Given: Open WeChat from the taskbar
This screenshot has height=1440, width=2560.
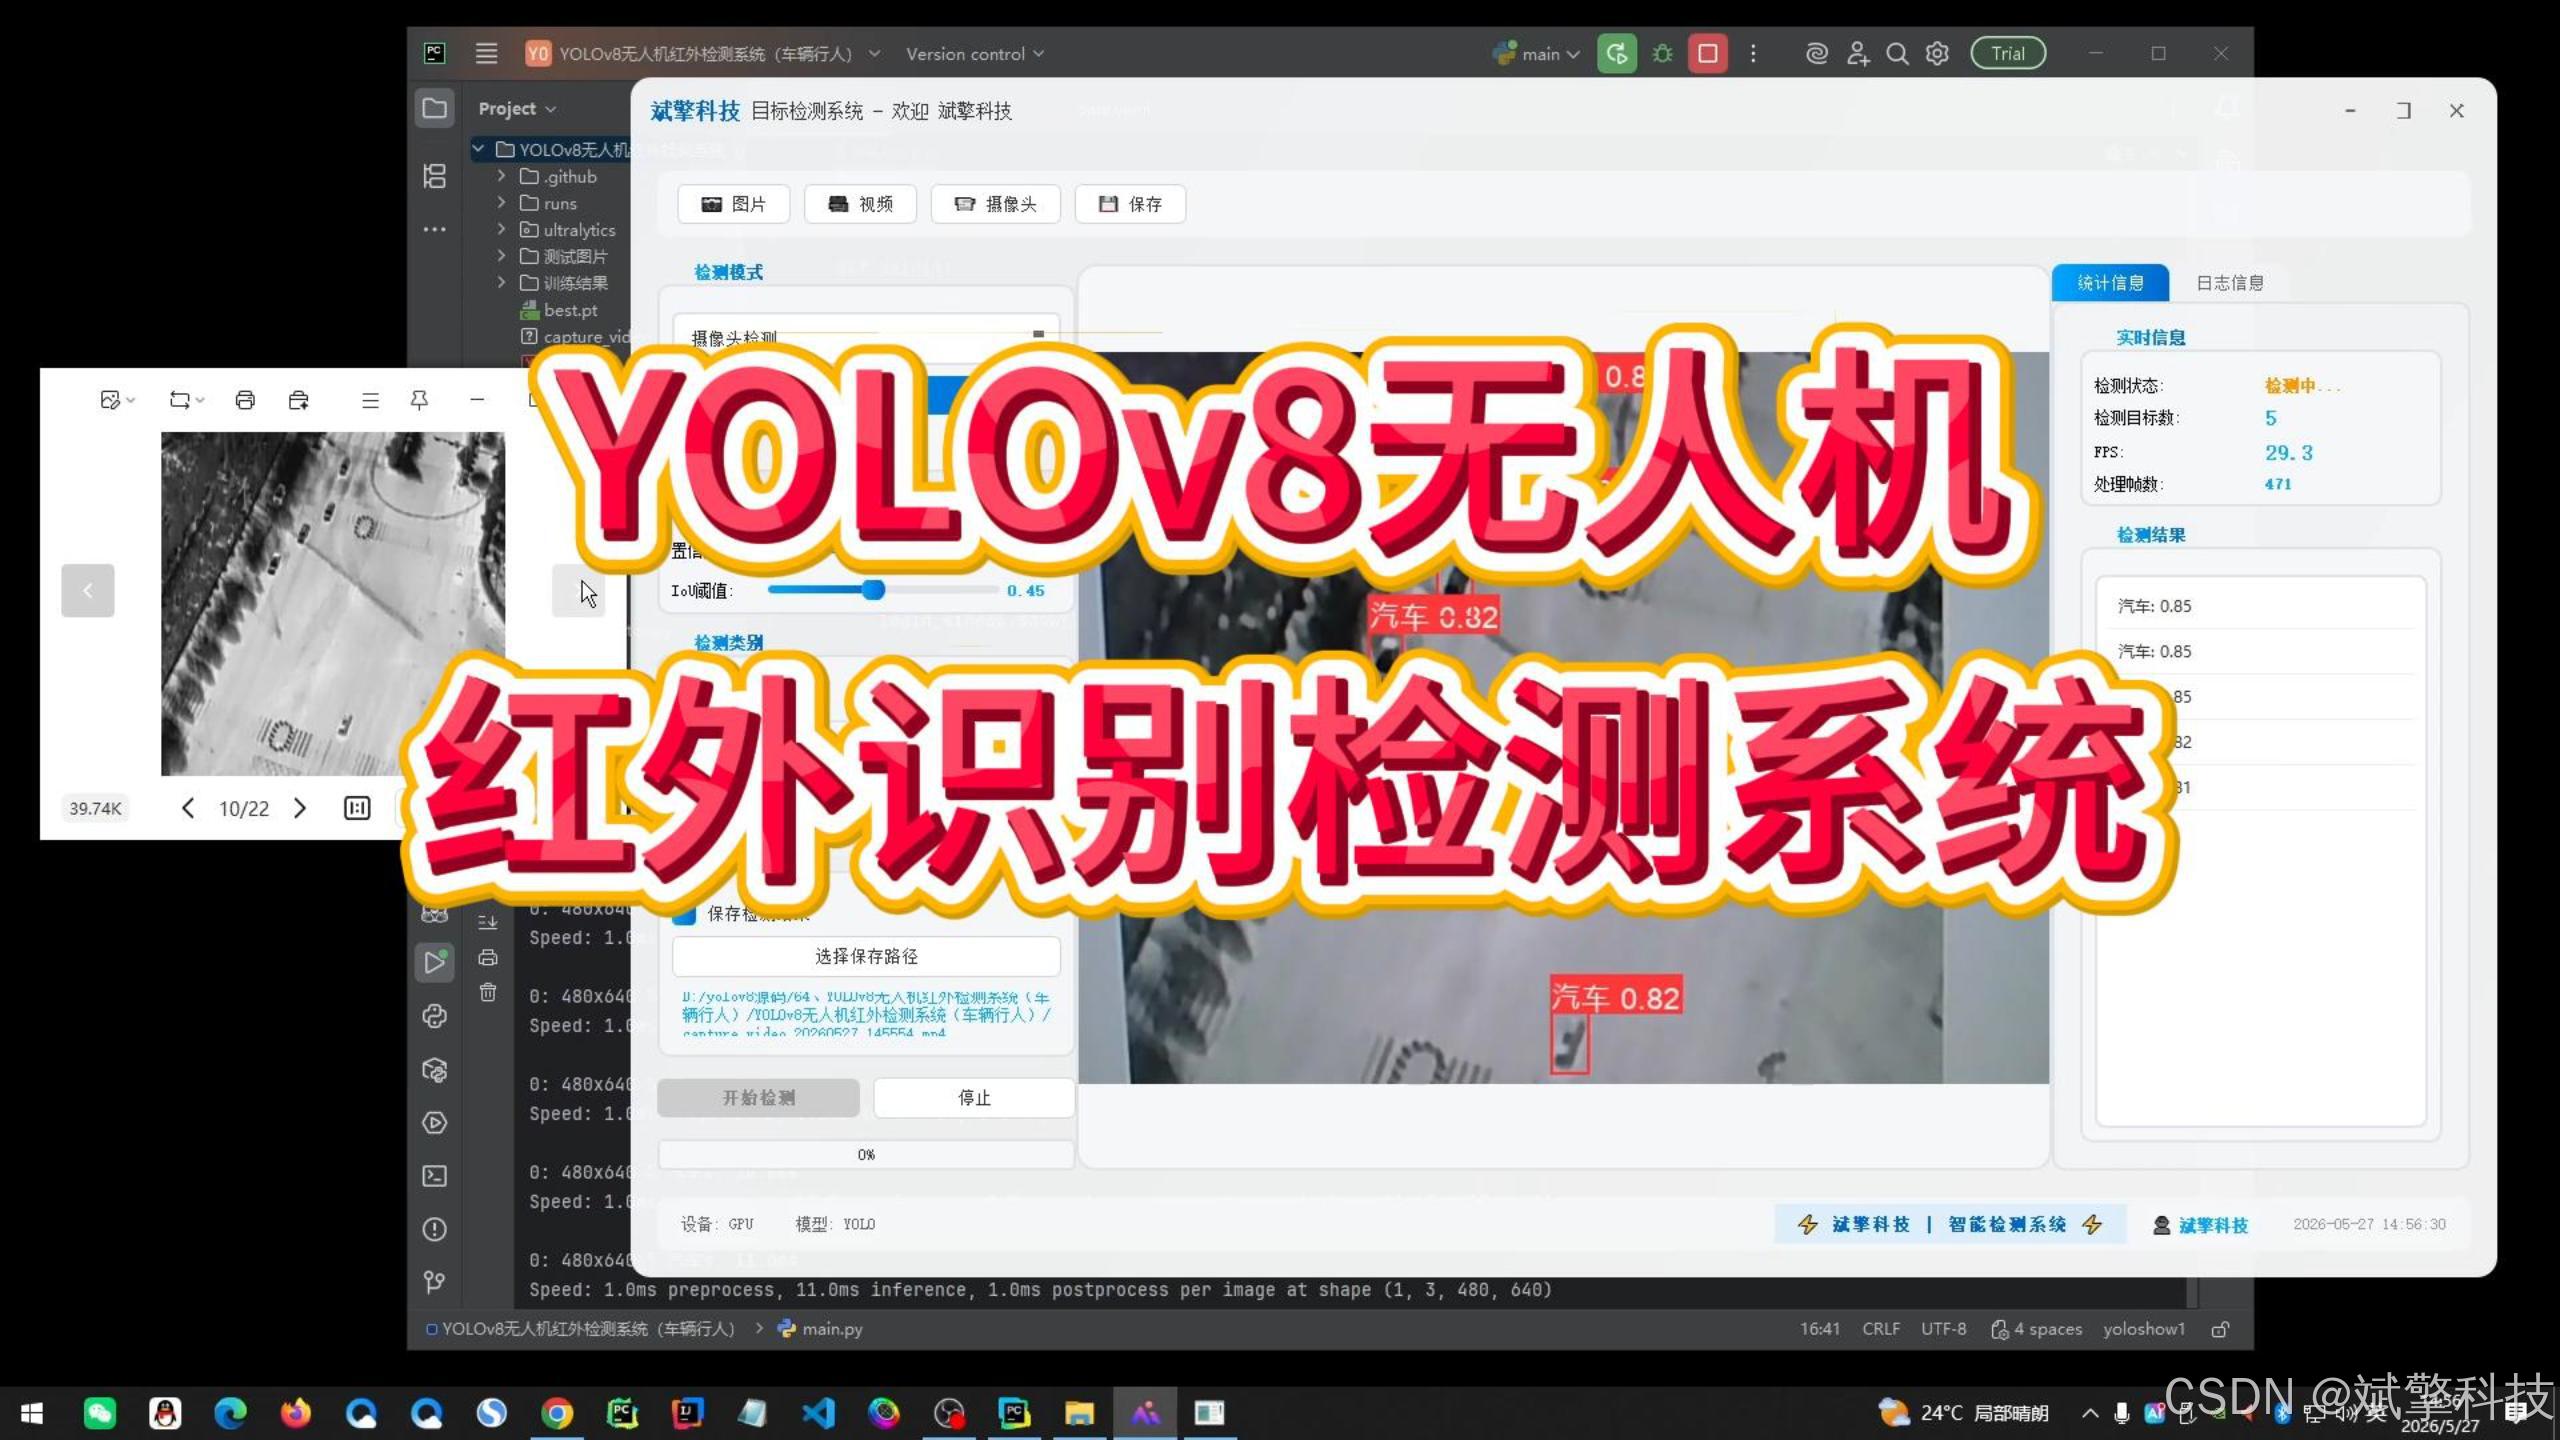Looking at the screenshot, I should click(99, 1413).
